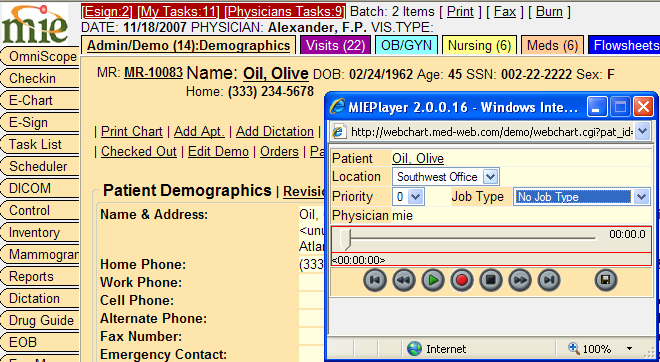The height and width of the screenshot is (362, 660).
Task: Skip to start in MIEPlayer
Action: 375,280
